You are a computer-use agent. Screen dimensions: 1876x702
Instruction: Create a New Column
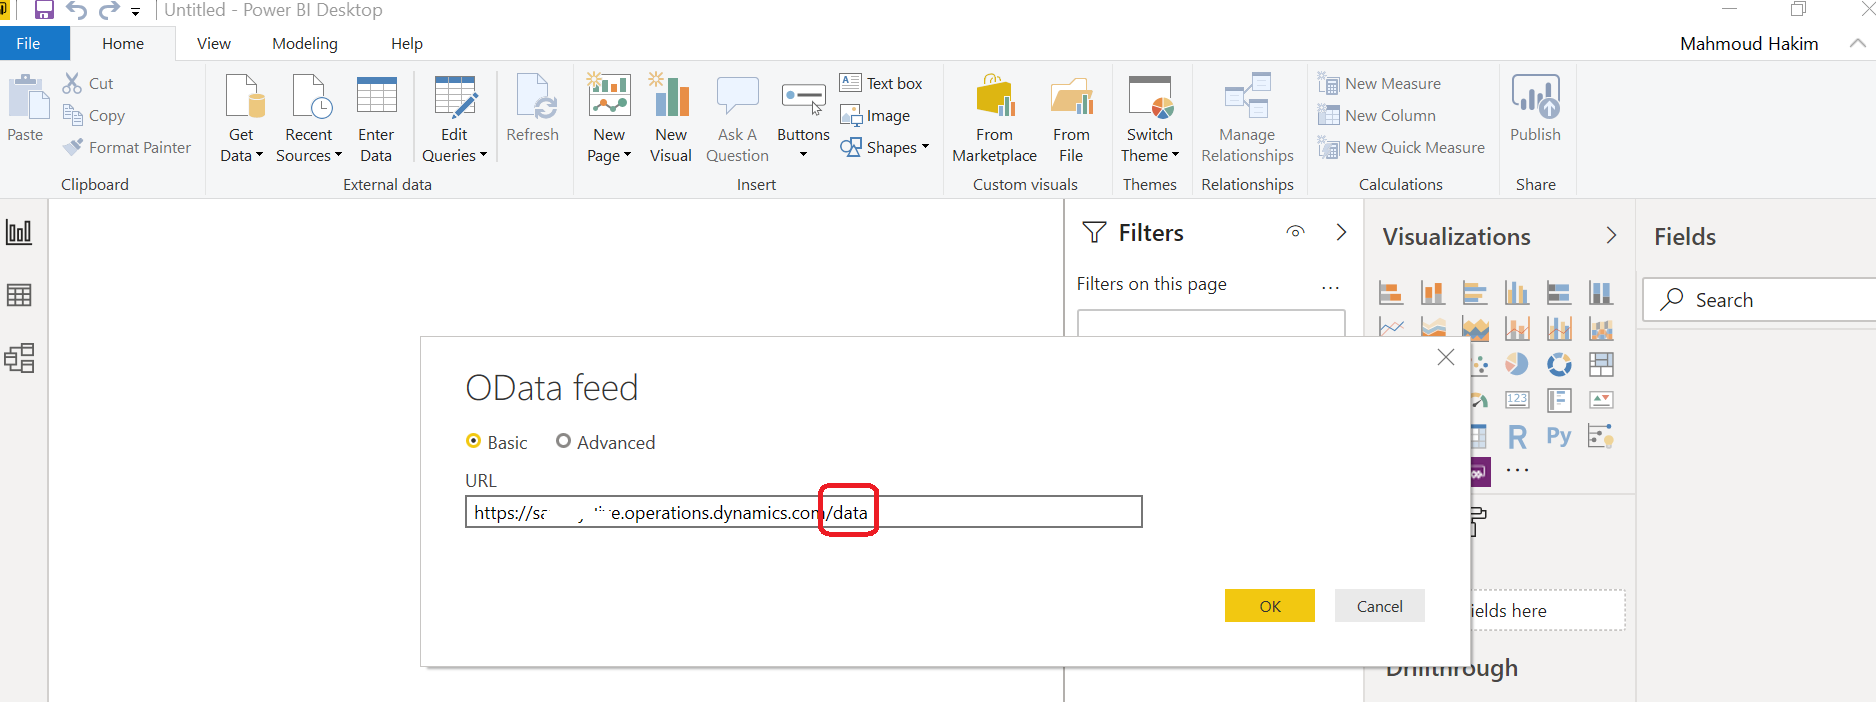click(x=1376, y=115)
